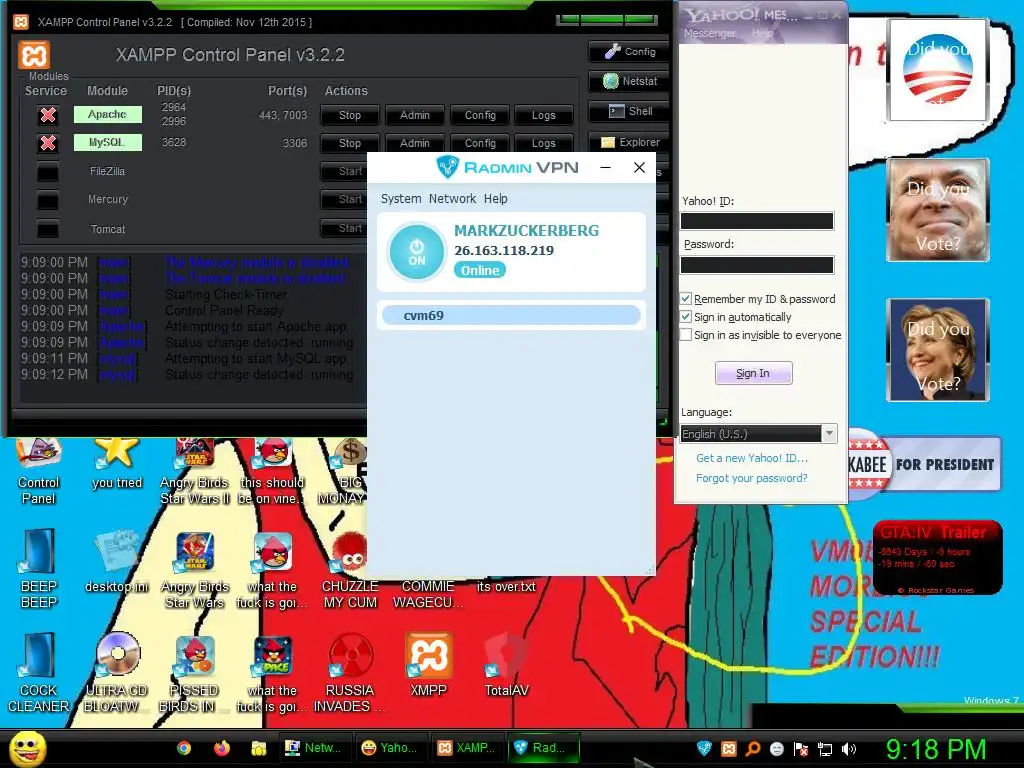Check Sign in as invisible to everyone
1024x768 pixels.
(686, 335)
